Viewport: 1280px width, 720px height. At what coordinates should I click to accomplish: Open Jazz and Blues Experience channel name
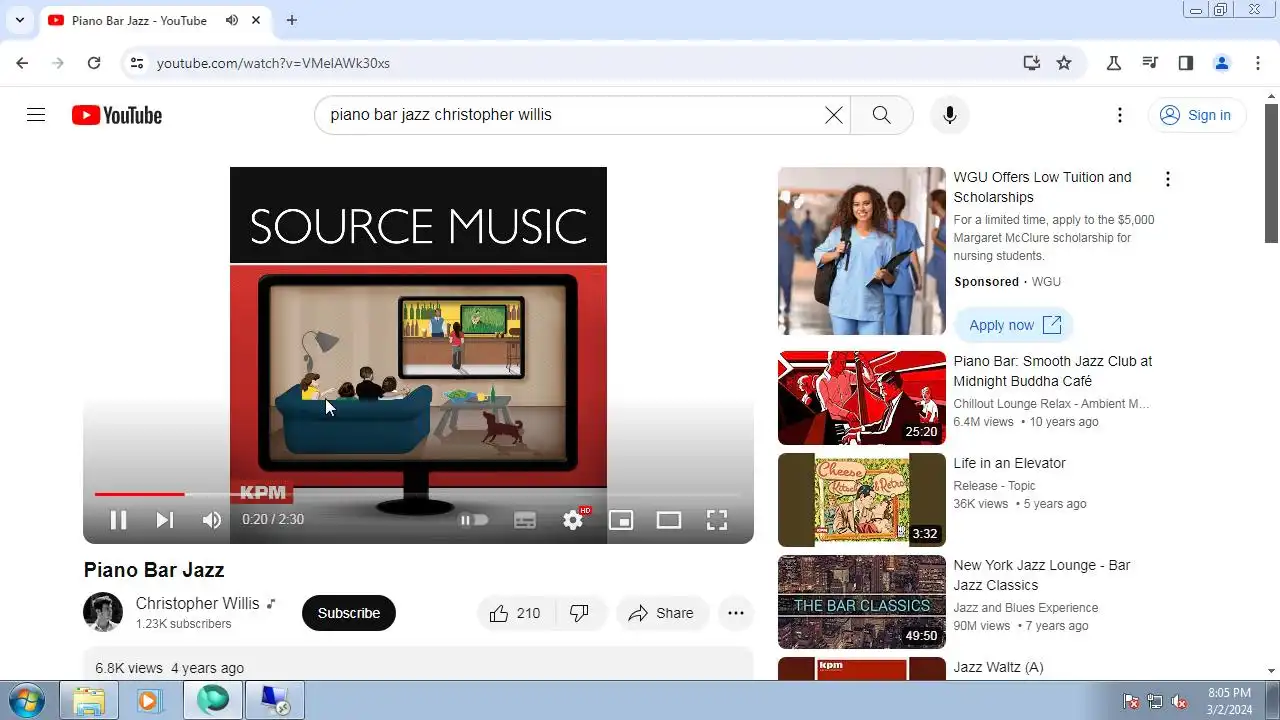pos(1026,608)
